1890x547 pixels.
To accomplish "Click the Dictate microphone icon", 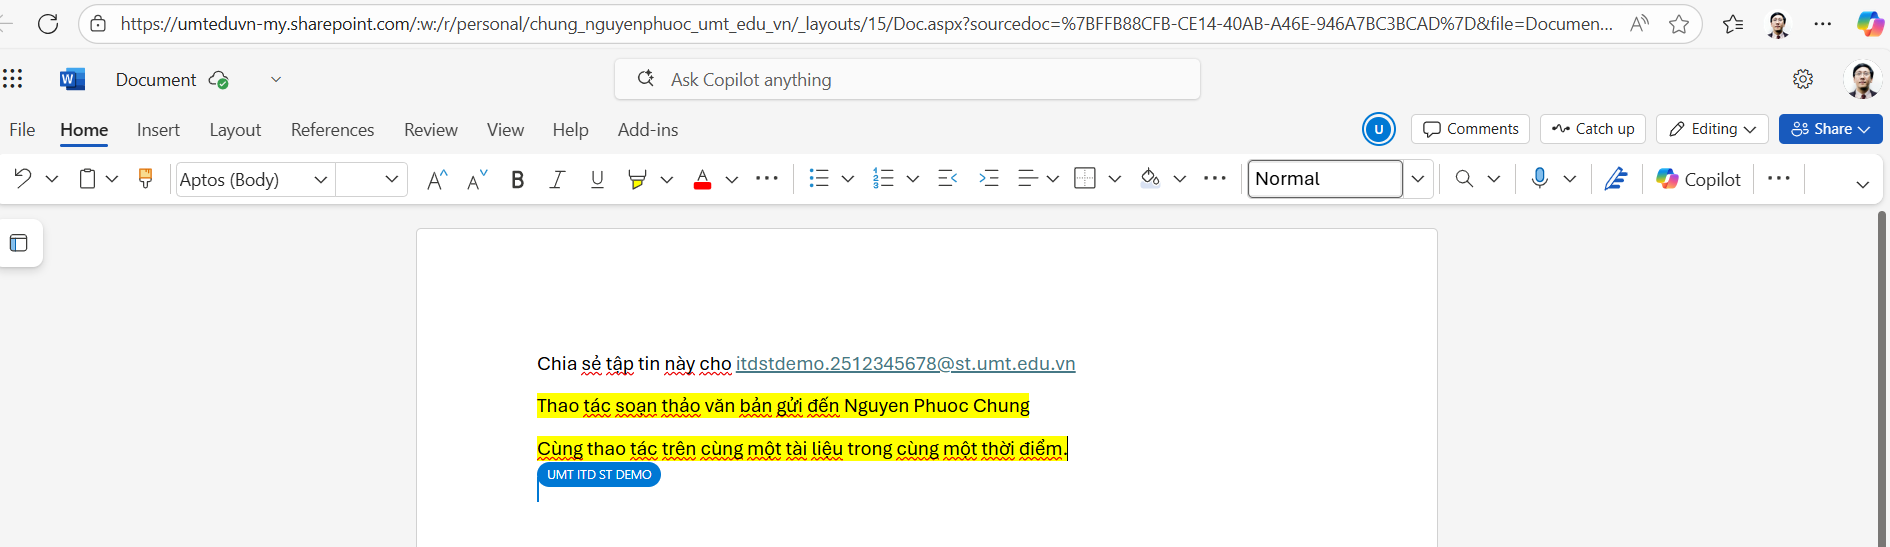I will 1539,179.
